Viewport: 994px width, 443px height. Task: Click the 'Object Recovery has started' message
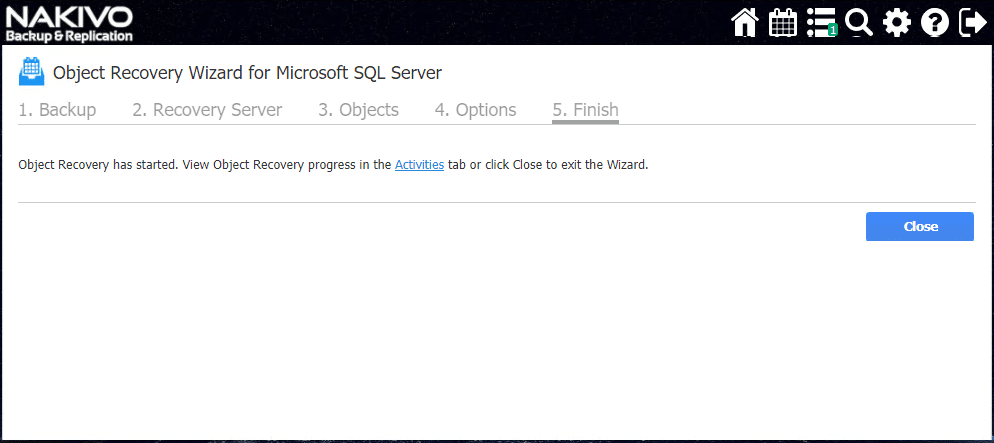coord(200,165)
